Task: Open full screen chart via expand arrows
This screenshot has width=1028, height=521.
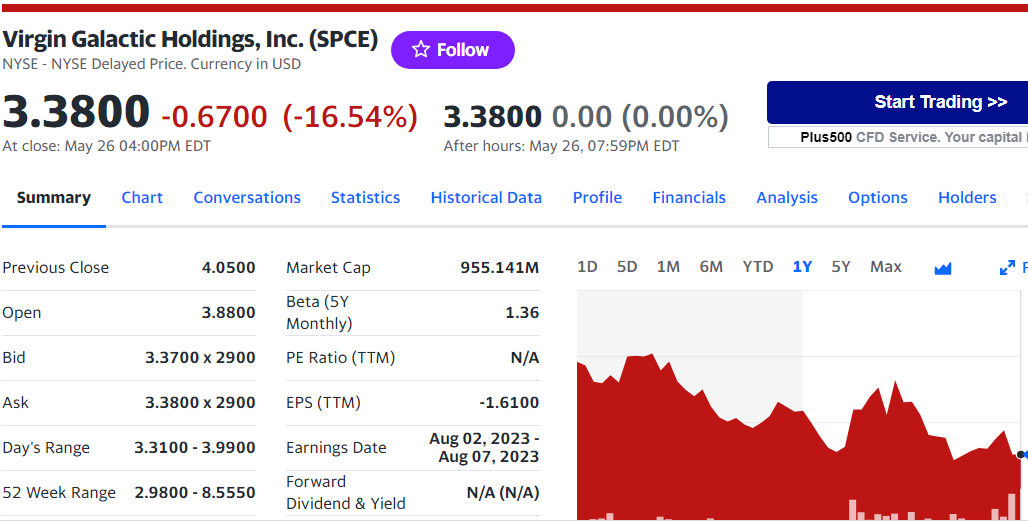Action: 1007,268
